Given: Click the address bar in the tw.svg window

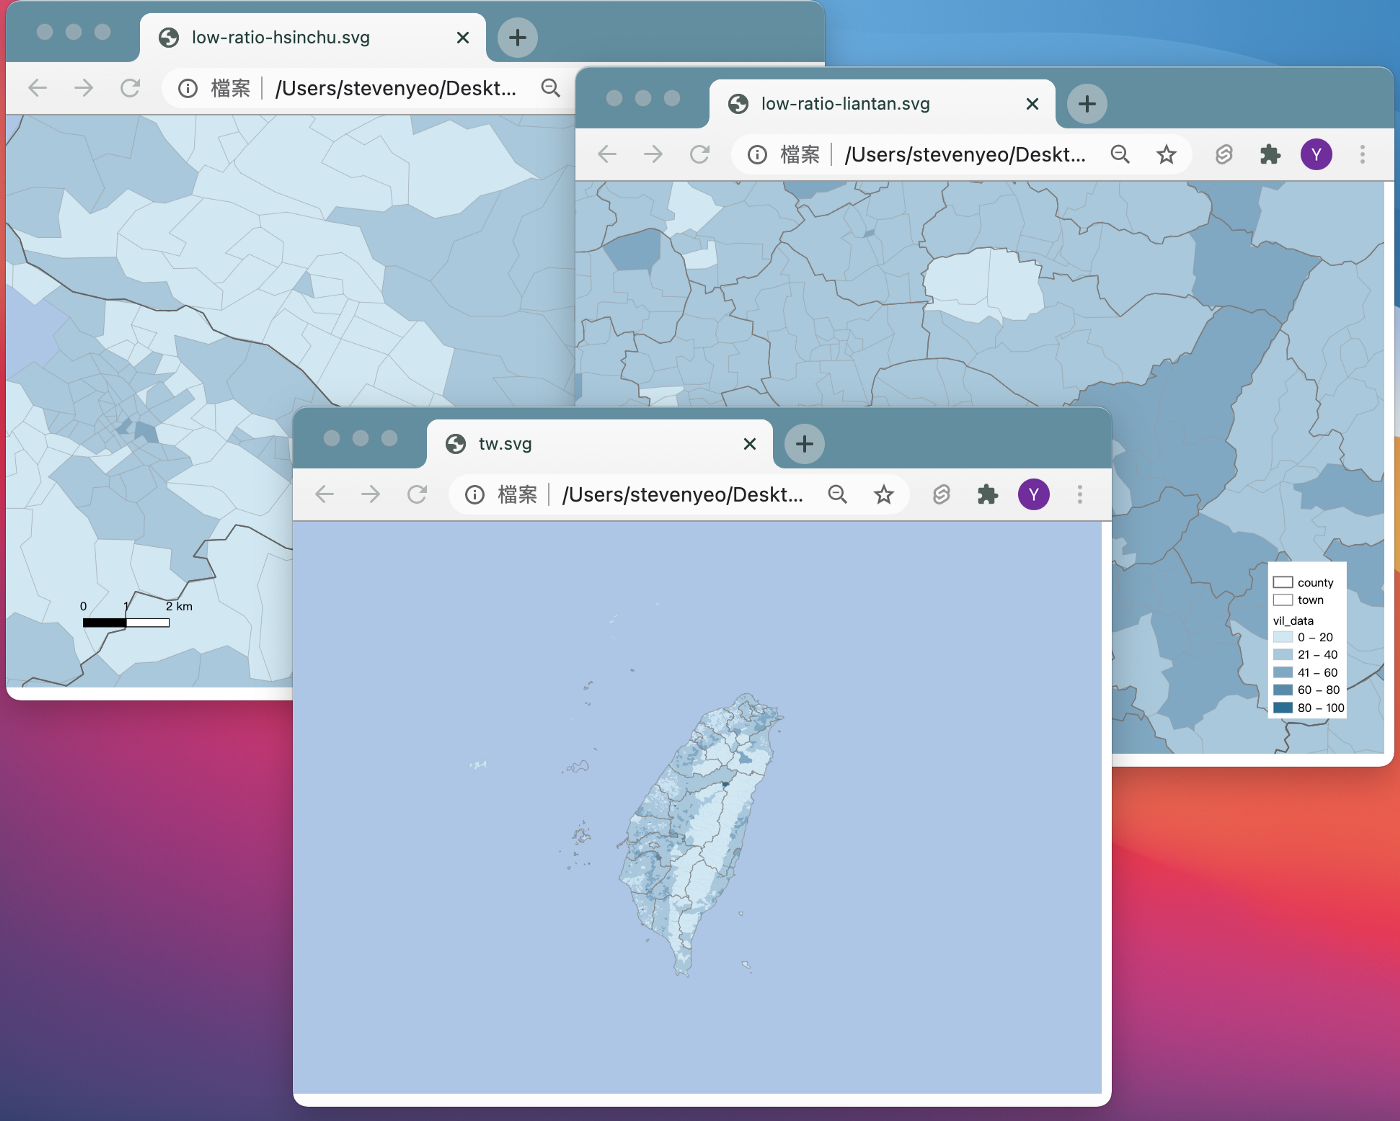Looking at the screenshot, I should tap(682, 494).
